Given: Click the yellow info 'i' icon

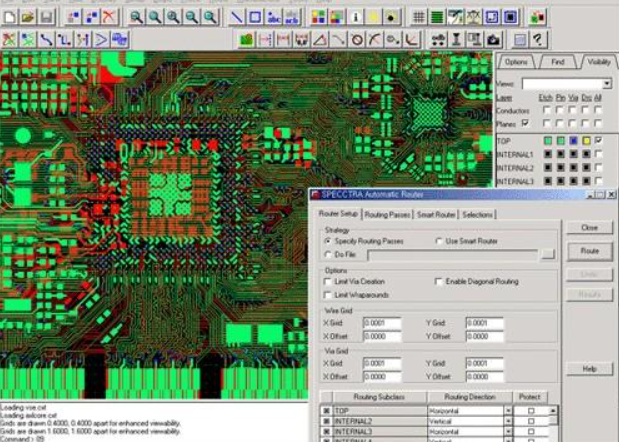Looking at the screenshot, I should [355, 17].
